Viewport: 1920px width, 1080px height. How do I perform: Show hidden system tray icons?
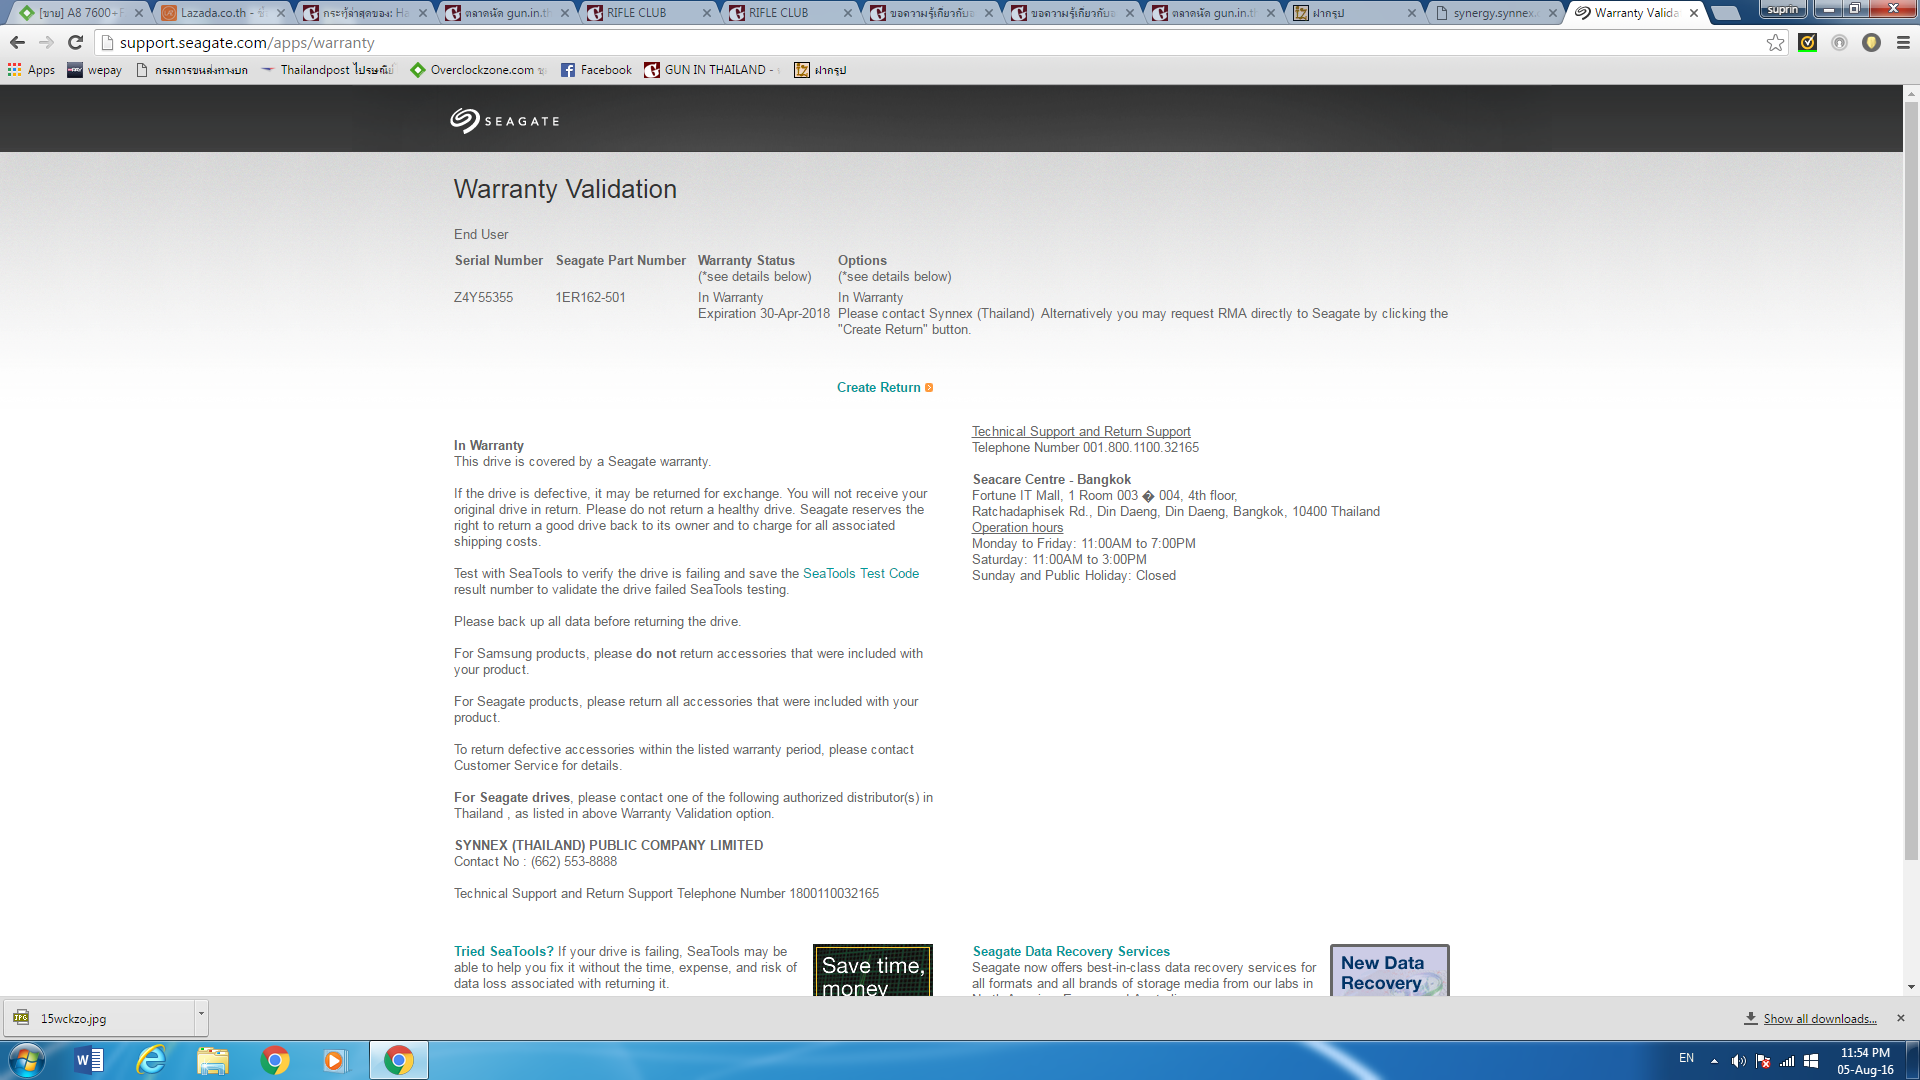pyautogui.click(x=1714, y=1060)
